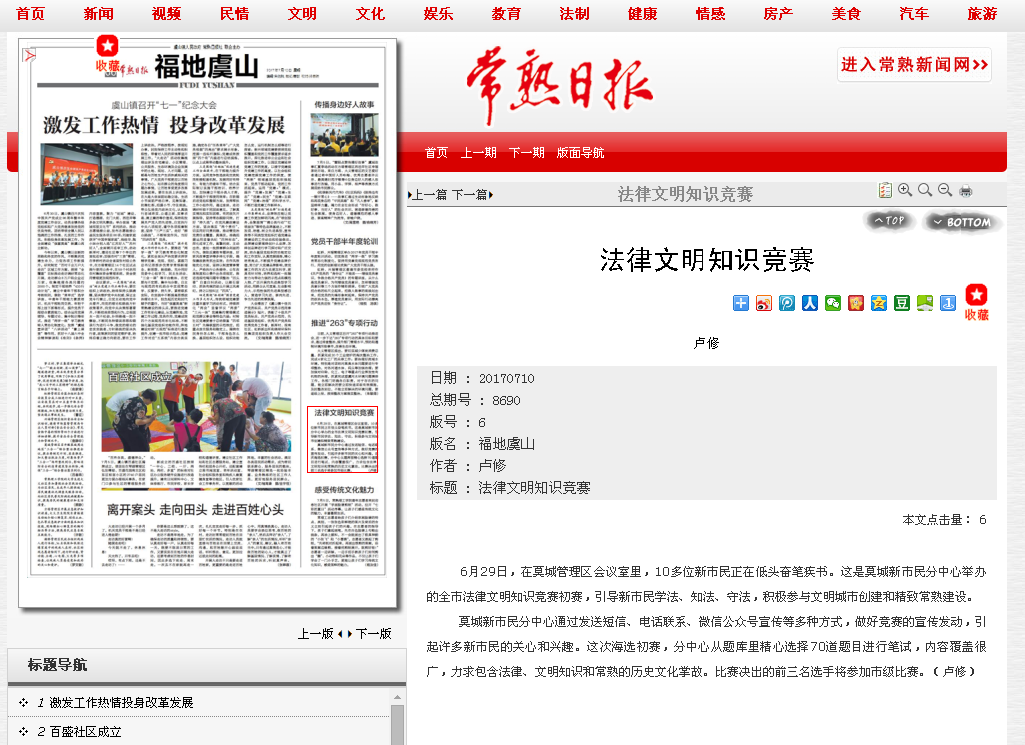Click the printer icon to print article

pos(966,191)
